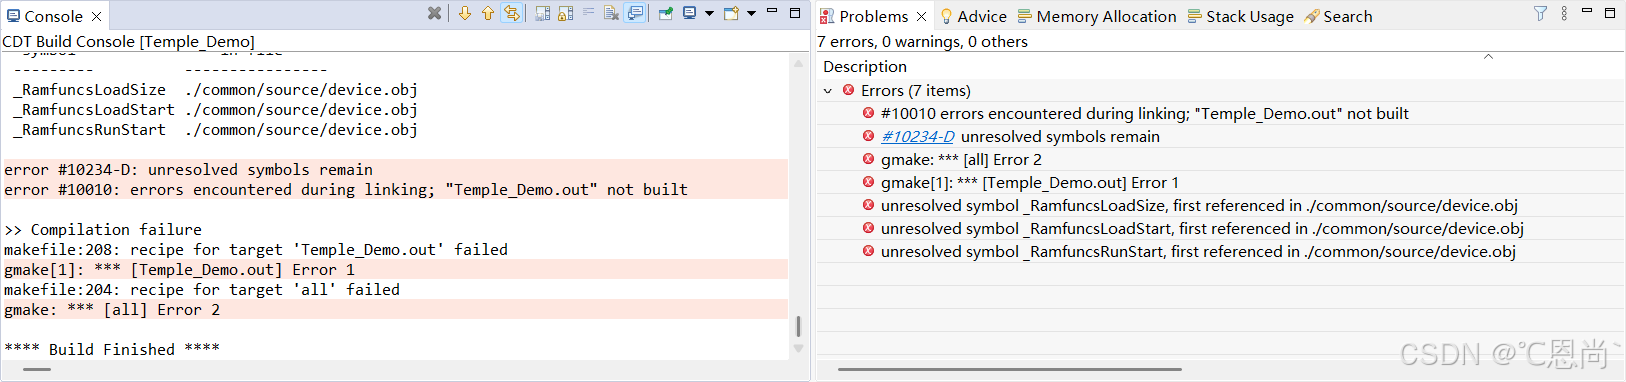Screen dimensions: 1626x382
Task: Select unresolved symbol _RamfuncsRunStart problem row
Action: coord(1220,251)
